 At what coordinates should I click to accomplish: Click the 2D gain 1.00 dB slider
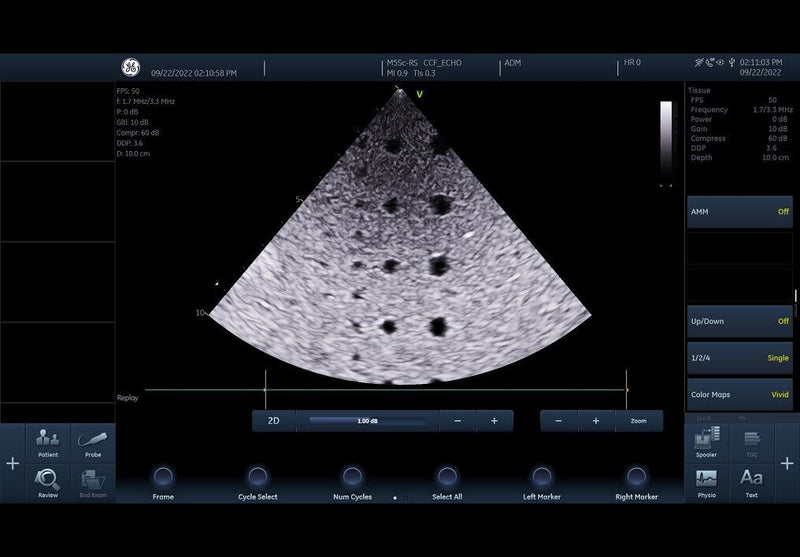367,421
